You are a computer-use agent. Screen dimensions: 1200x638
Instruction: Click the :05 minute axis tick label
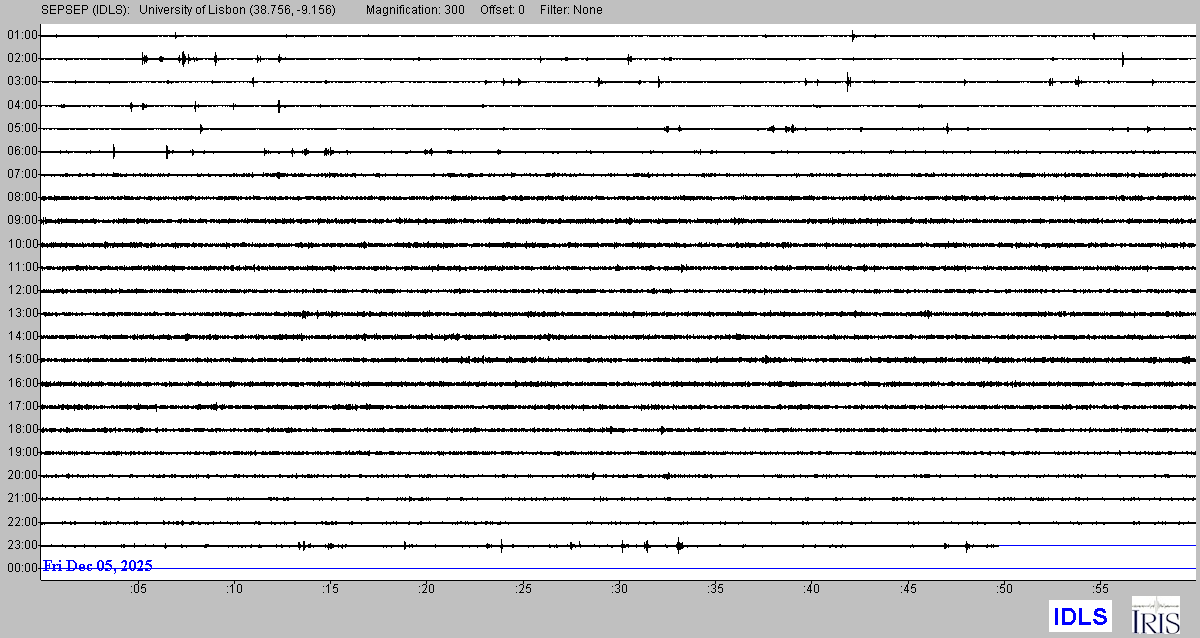tap(138, 589)
